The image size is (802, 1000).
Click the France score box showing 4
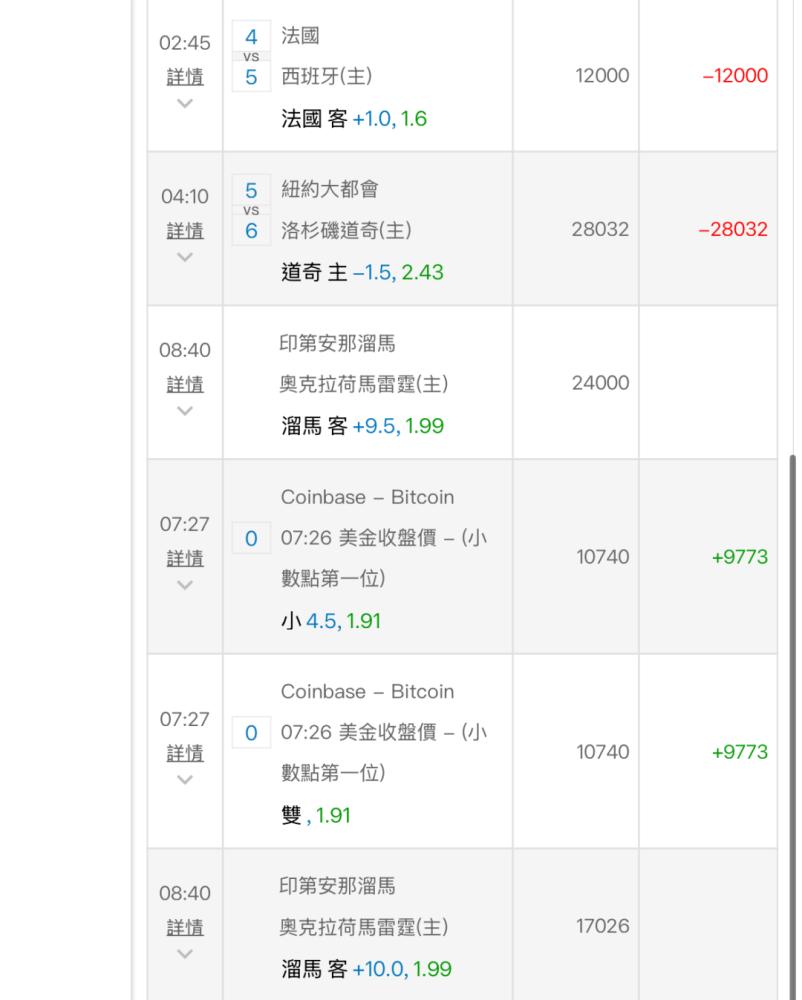pyautogui.click(x=251, y=36)
